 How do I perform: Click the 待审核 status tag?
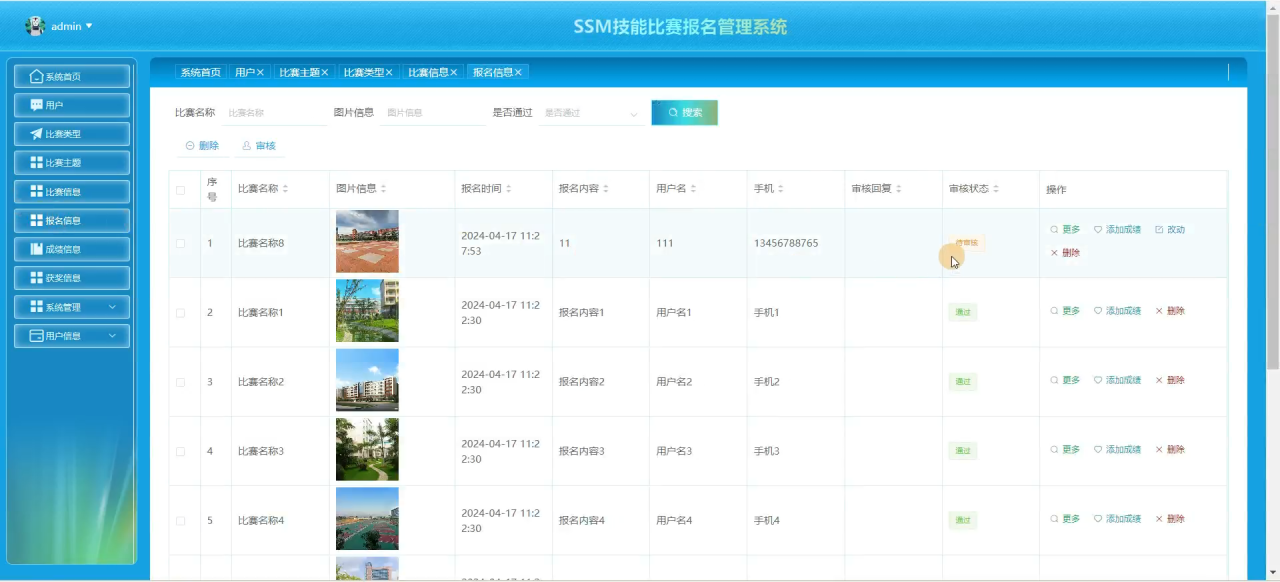tap(969, 243)
